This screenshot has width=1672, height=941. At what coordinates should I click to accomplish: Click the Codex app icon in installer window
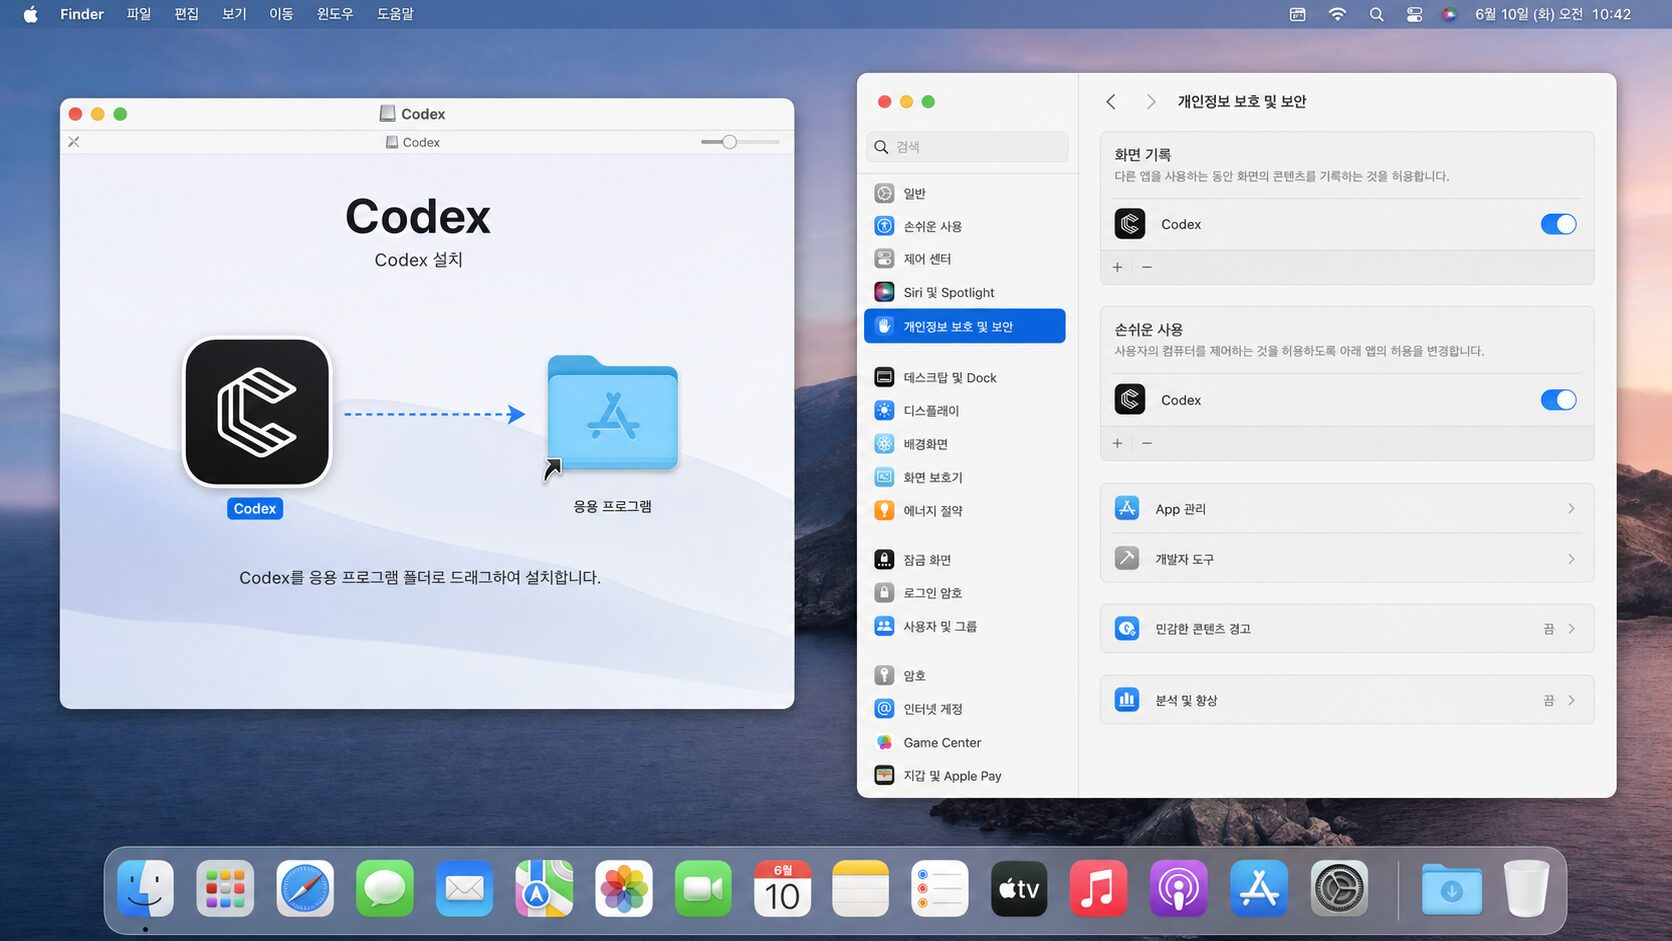tap(257, 412)
